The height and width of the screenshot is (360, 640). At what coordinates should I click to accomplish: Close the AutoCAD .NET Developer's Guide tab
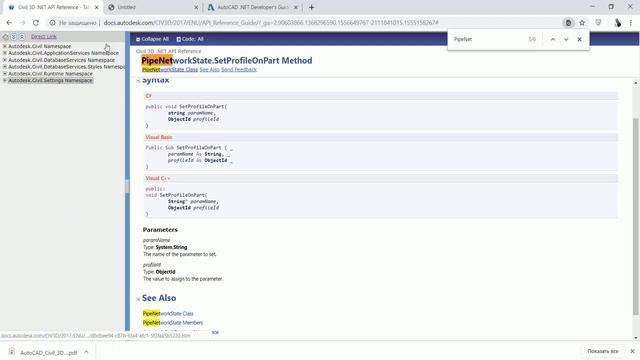click(296, 7)
